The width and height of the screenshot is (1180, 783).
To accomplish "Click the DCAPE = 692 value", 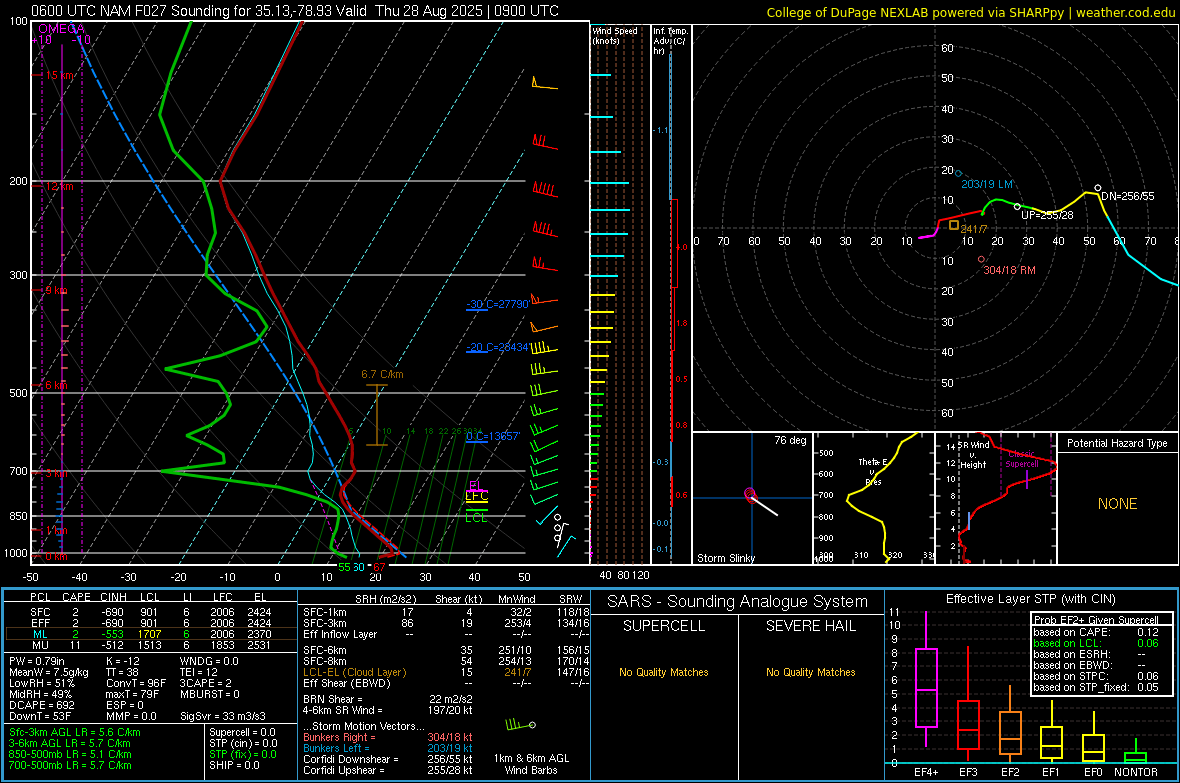I will (41, 705).
